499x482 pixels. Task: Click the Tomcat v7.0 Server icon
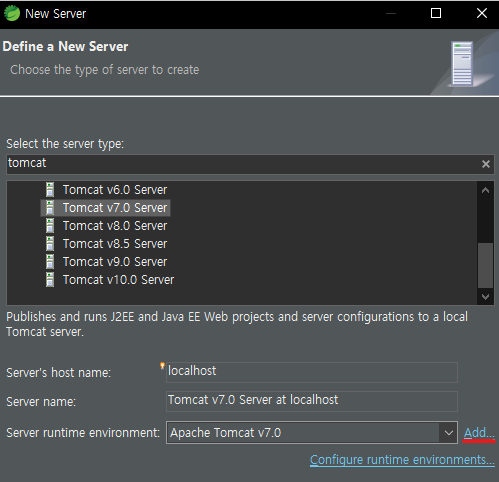coord(50,208)
